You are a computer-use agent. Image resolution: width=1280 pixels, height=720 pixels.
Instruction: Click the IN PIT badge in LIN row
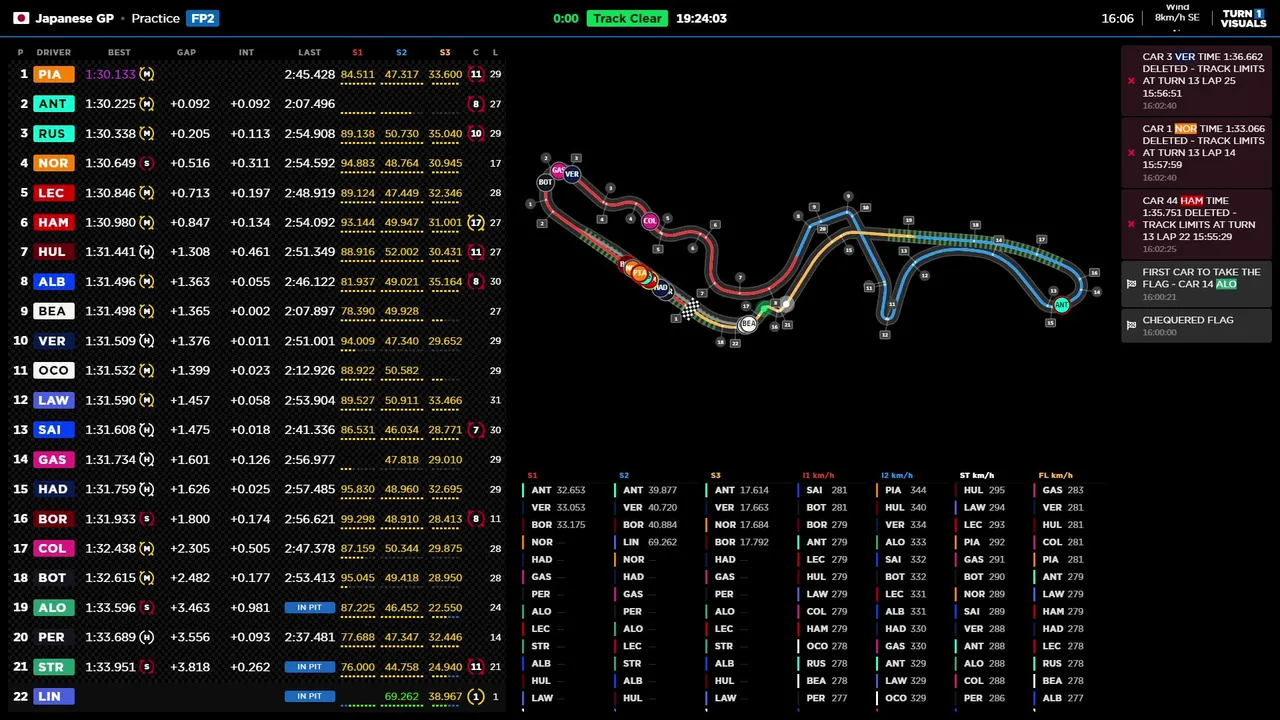309,696
